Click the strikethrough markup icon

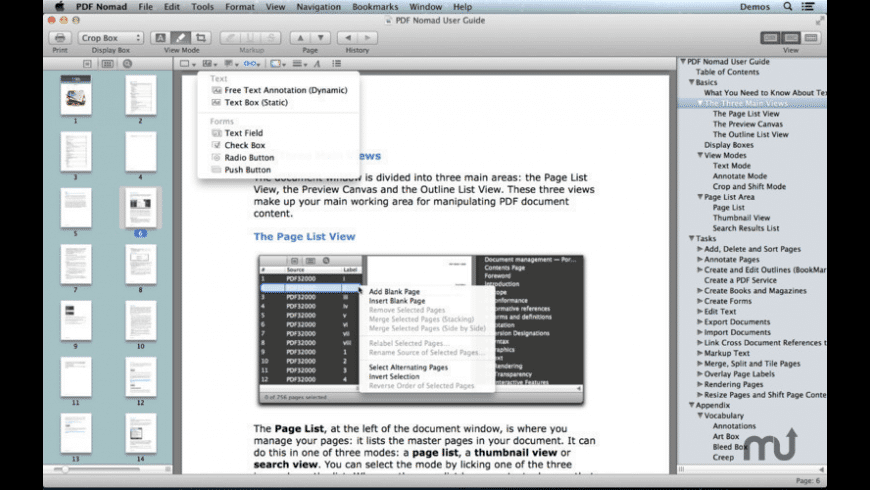pos(271,38)
